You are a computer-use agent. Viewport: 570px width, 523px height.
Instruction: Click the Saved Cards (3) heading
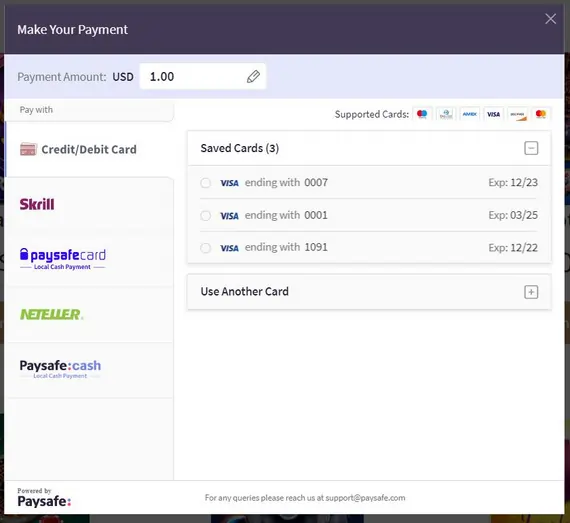(240, 148)
